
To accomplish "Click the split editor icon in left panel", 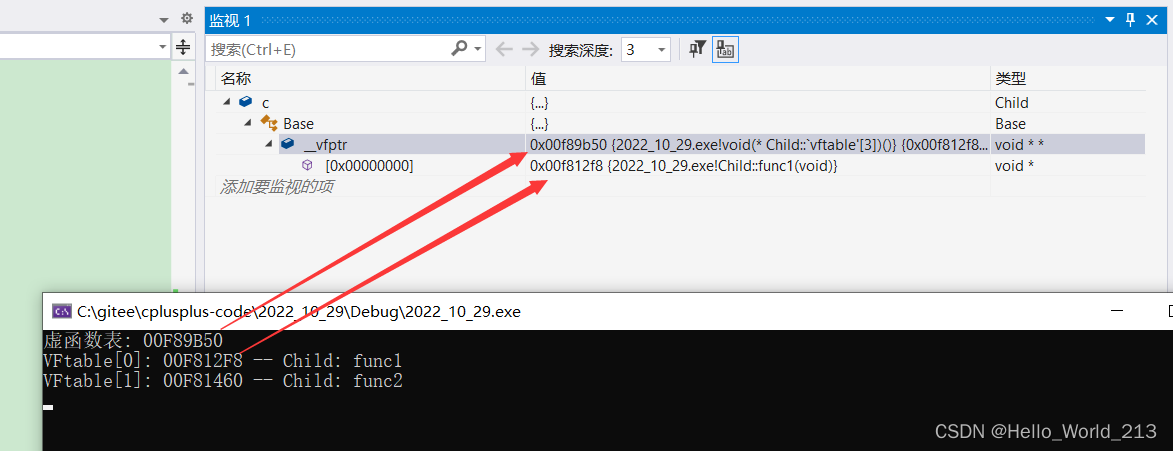I will [x=183, y=47].
